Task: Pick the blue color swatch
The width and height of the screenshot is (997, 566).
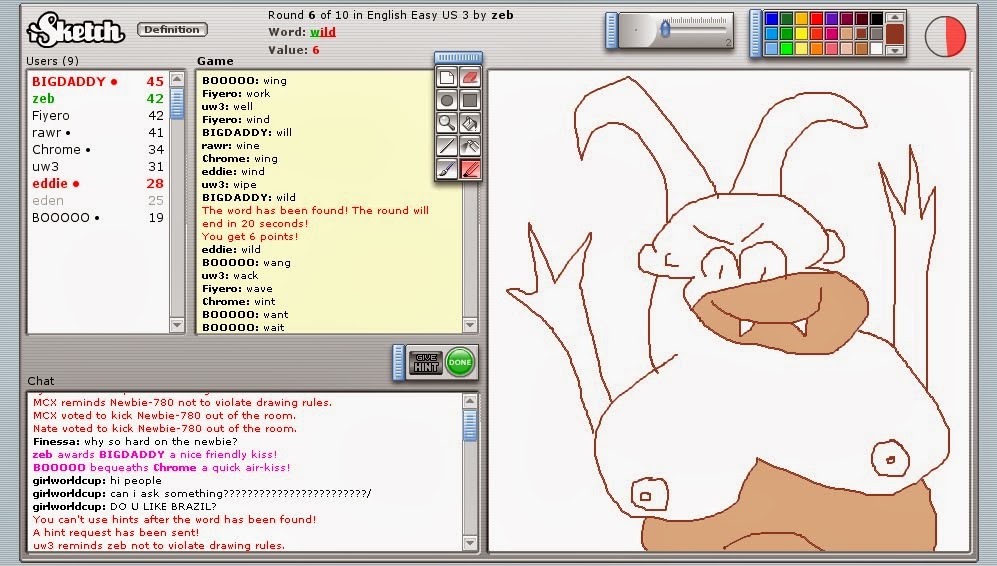Action: pyautogui.click(x=771, y=18)
